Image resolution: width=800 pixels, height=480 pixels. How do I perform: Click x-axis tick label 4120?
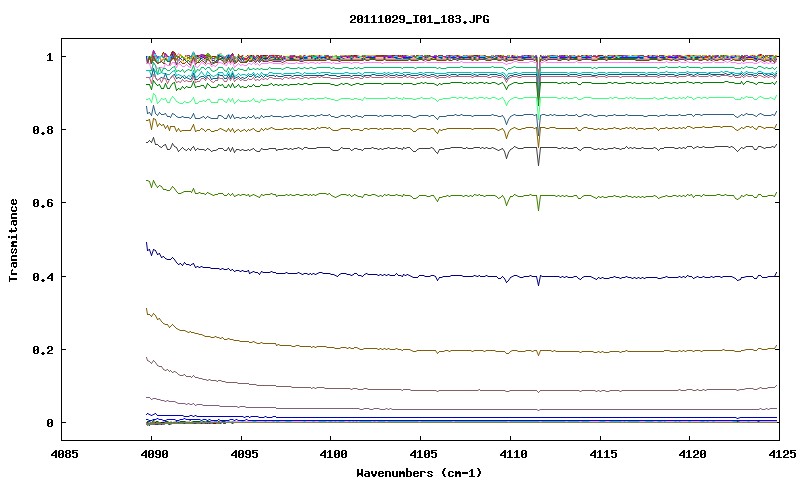pos(693,454)
